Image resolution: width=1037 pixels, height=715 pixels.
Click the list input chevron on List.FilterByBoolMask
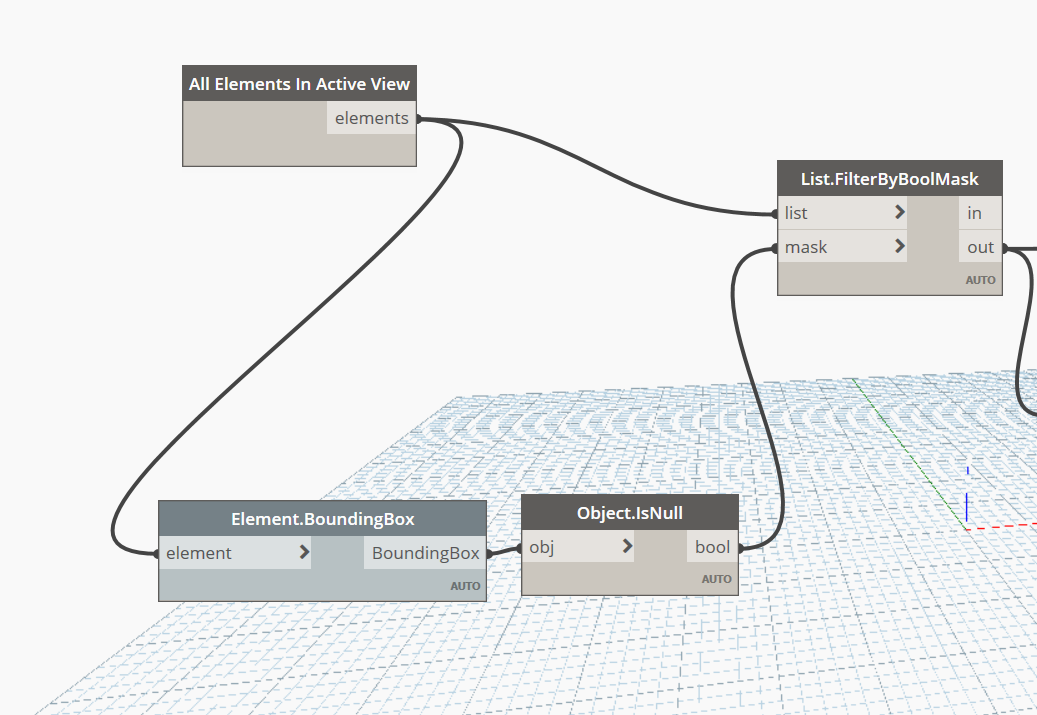[899, 212]
